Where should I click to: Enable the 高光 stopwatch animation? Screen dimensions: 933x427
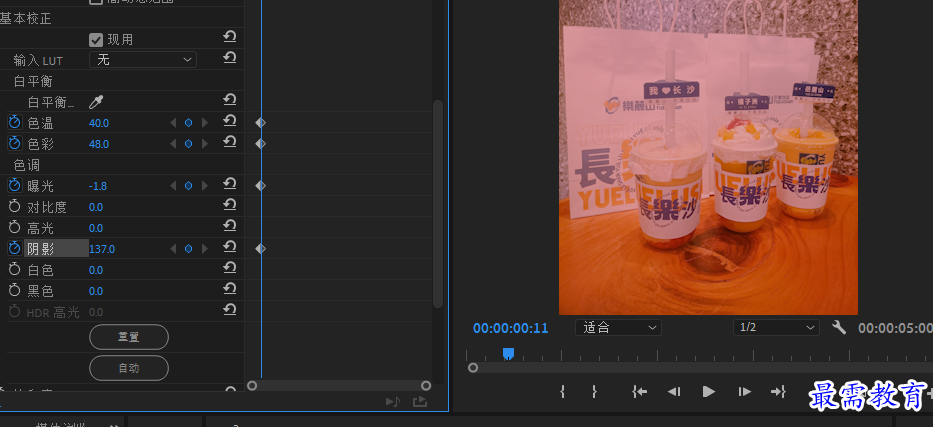[x=14, y=228]
